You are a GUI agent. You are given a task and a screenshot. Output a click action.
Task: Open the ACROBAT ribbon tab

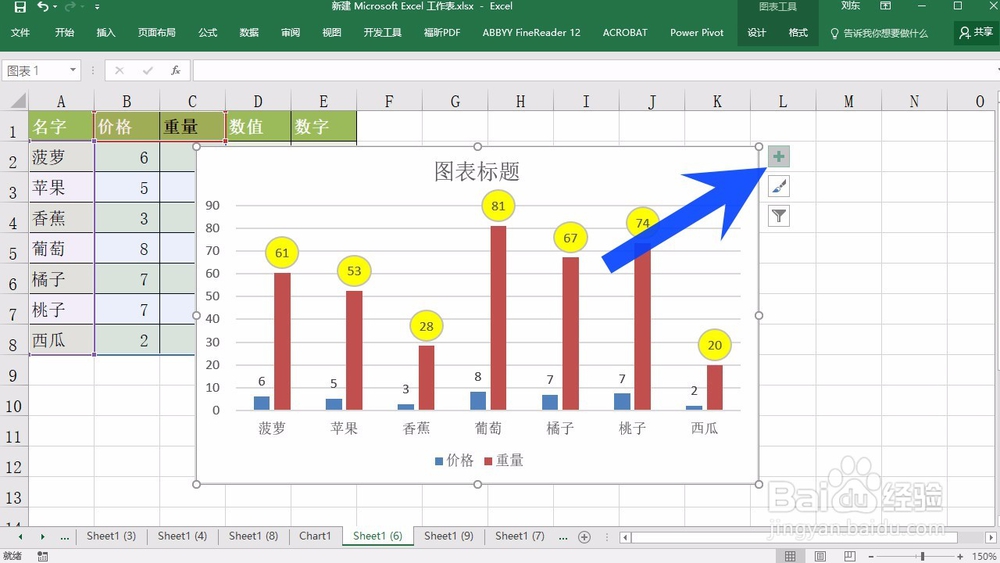[x=625, y=33]
